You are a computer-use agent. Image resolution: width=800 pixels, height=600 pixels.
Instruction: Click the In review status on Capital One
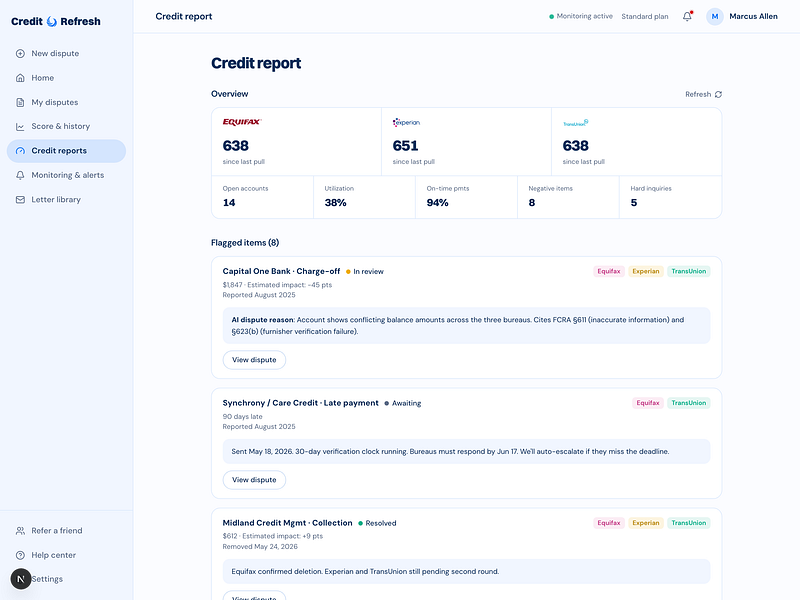pos(365,272)
